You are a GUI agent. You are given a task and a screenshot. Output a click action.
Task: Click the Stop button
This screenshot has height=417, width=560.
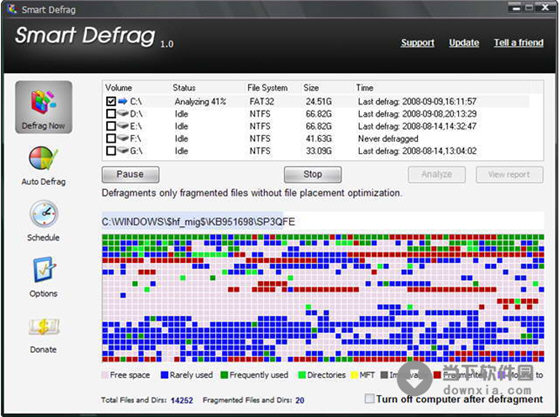point(313,174)
